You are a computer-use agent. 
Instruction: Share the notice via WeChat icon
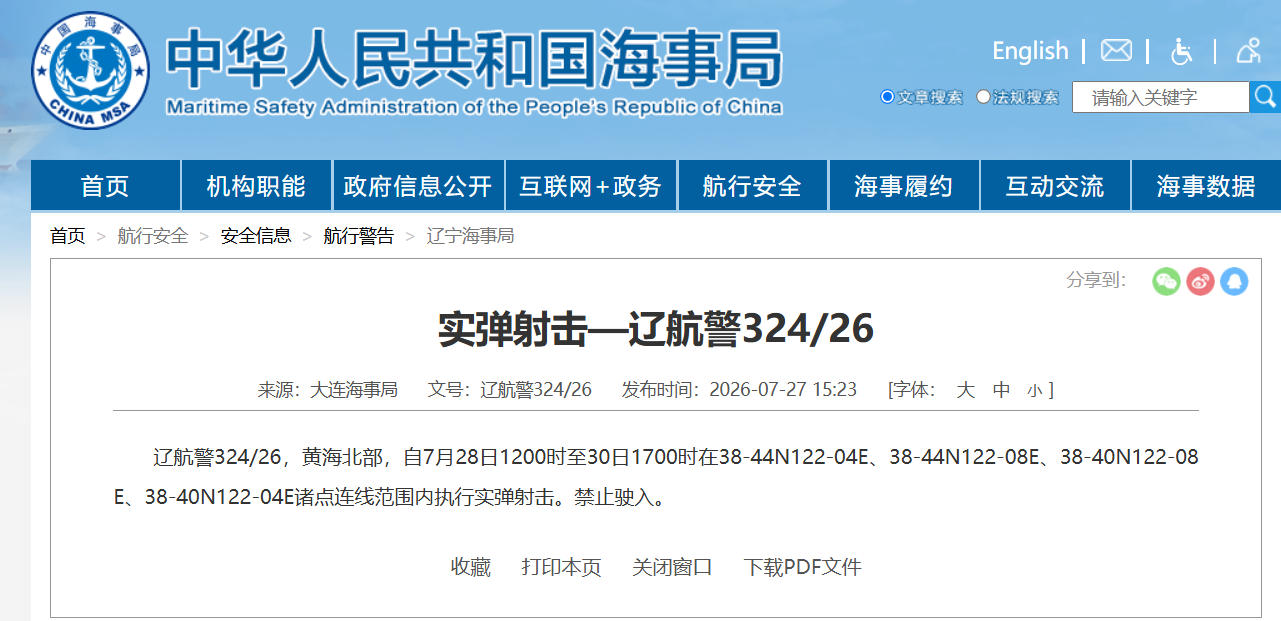[1166, 281]
